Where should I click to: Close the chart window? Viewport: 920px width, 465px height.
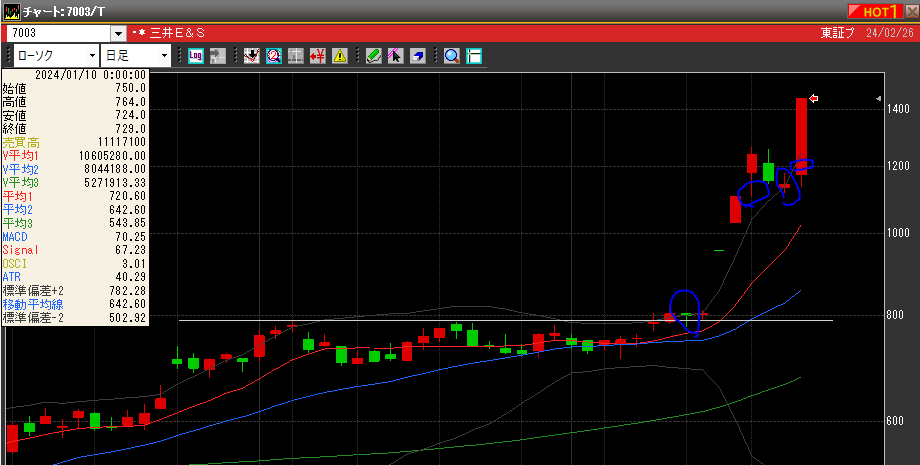click(911, 11)
